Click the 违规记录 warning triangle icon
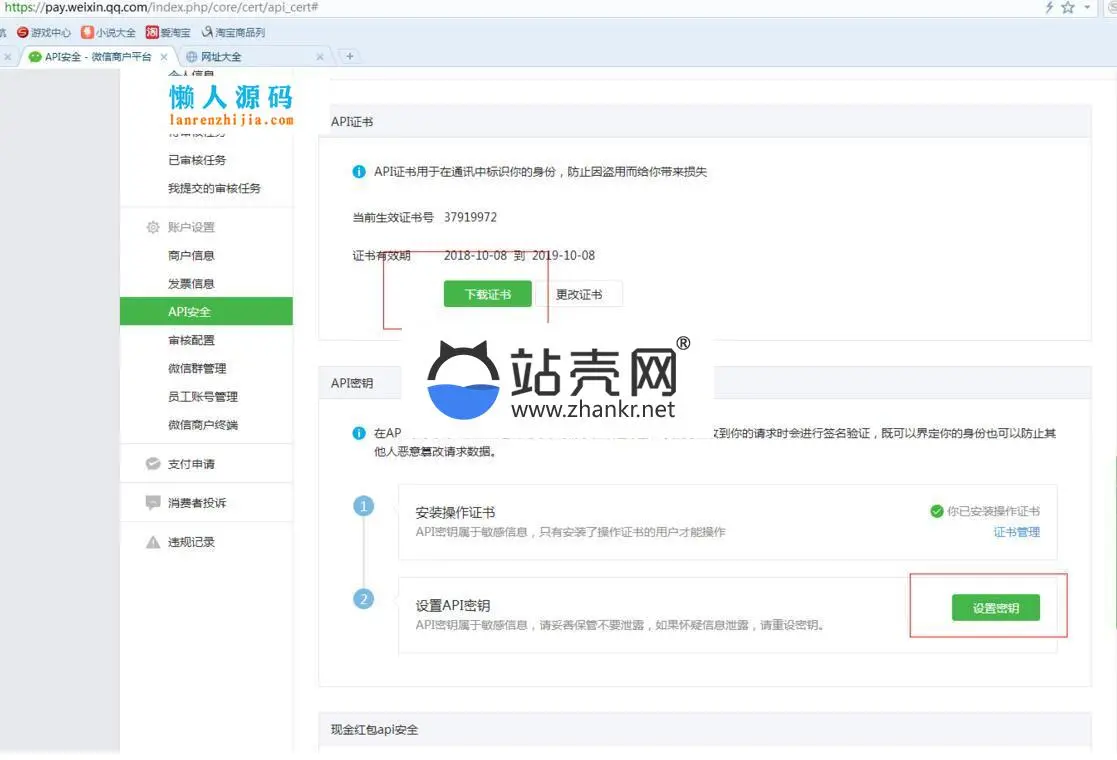The height and width of the screenshot is (760, 1117). coord(153,542)
